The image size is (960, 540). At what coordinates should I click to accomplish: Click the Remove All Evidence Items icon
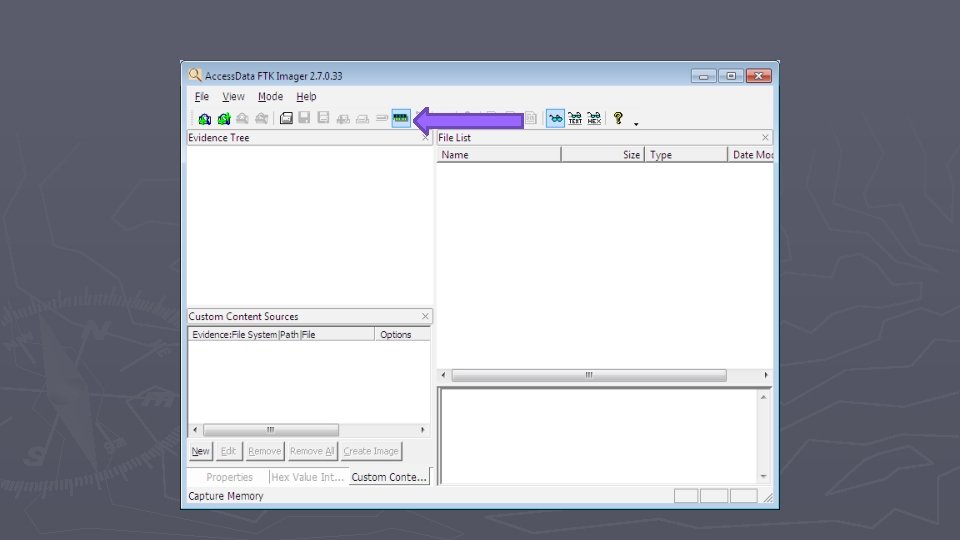(261, 118)
